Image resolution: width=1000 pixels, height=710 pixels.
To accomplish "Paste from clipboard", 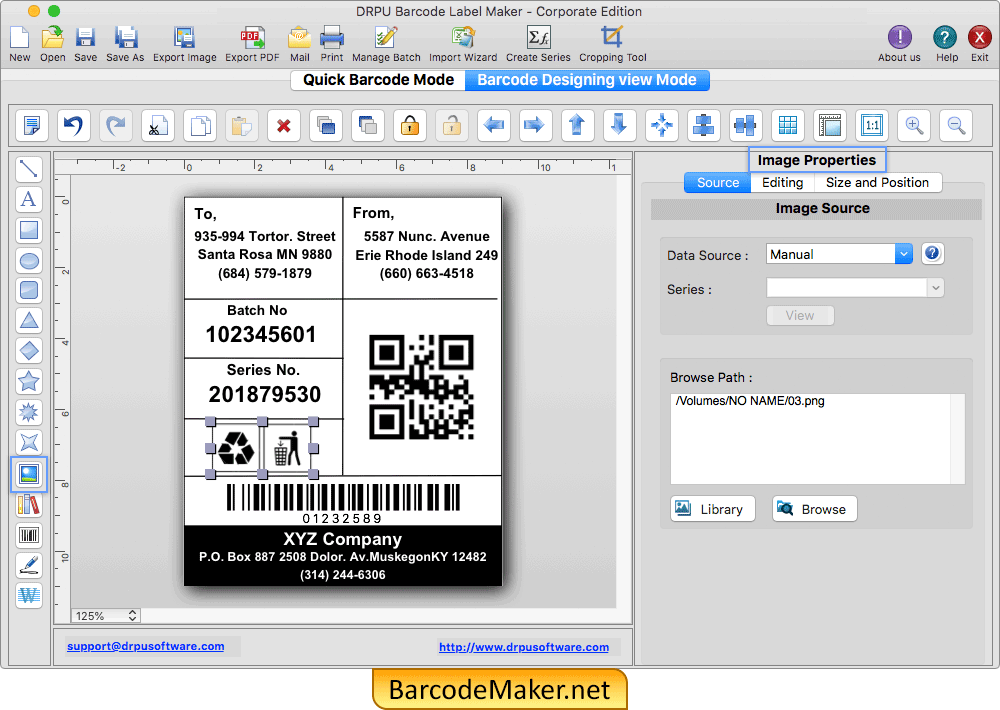I will [x=242, y=125].
